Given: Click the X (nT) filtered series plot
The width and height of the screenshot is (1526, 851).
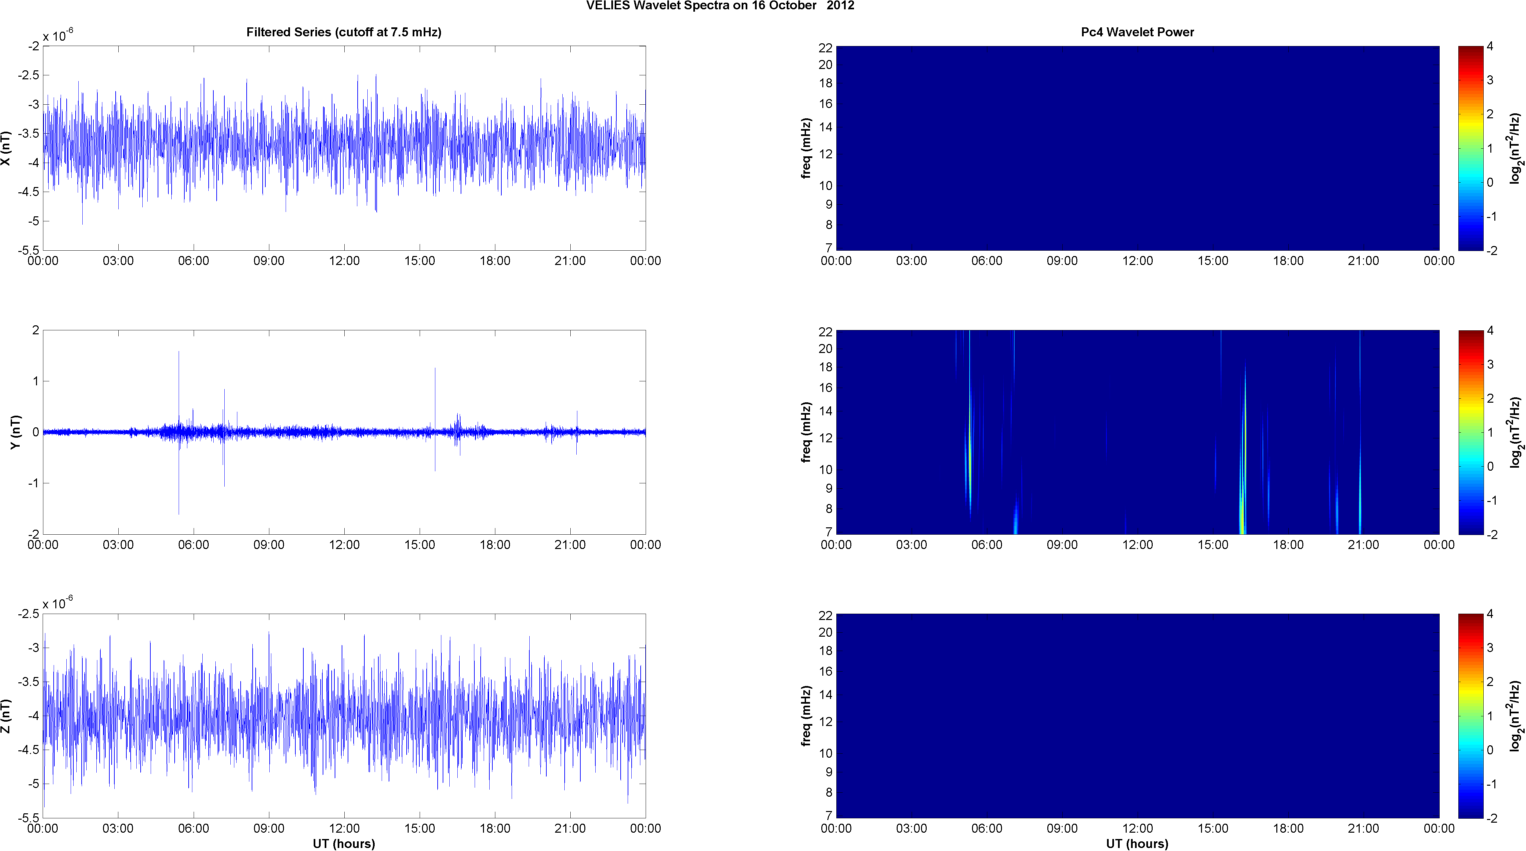Looking at the screenshot, I should [344, 148].
